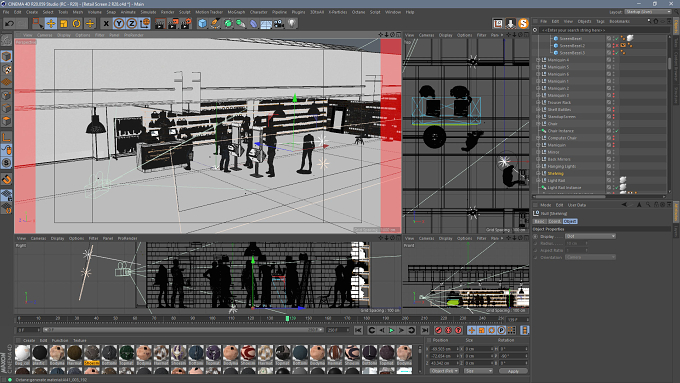Play animation forward
The image size is (680, 383).
pyautogui.click(x=391, y=331)
